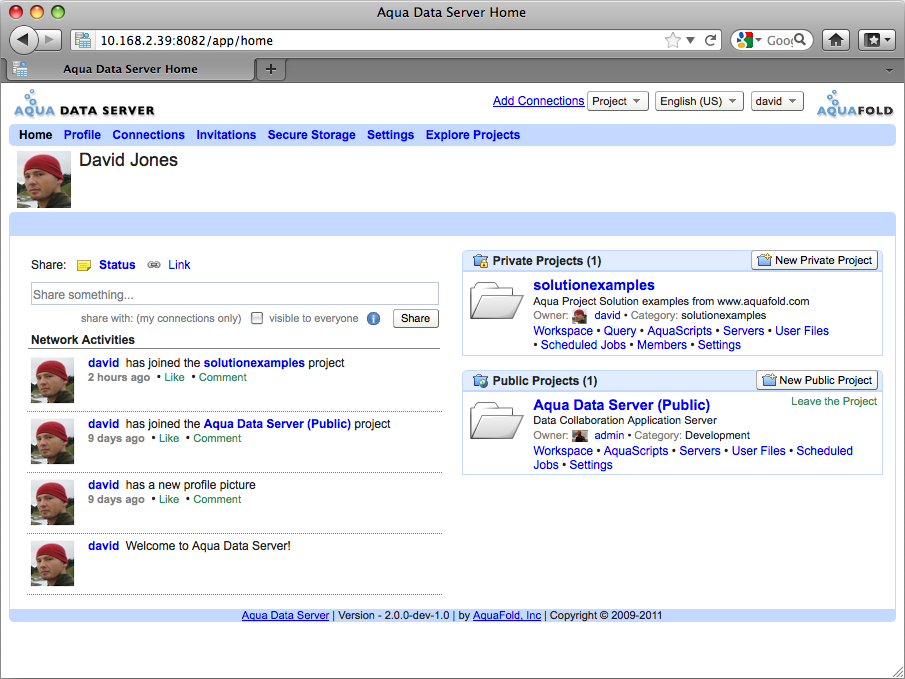905x679 pixels.
Task: Open the Home navigation tab
Action: [35, 135]
